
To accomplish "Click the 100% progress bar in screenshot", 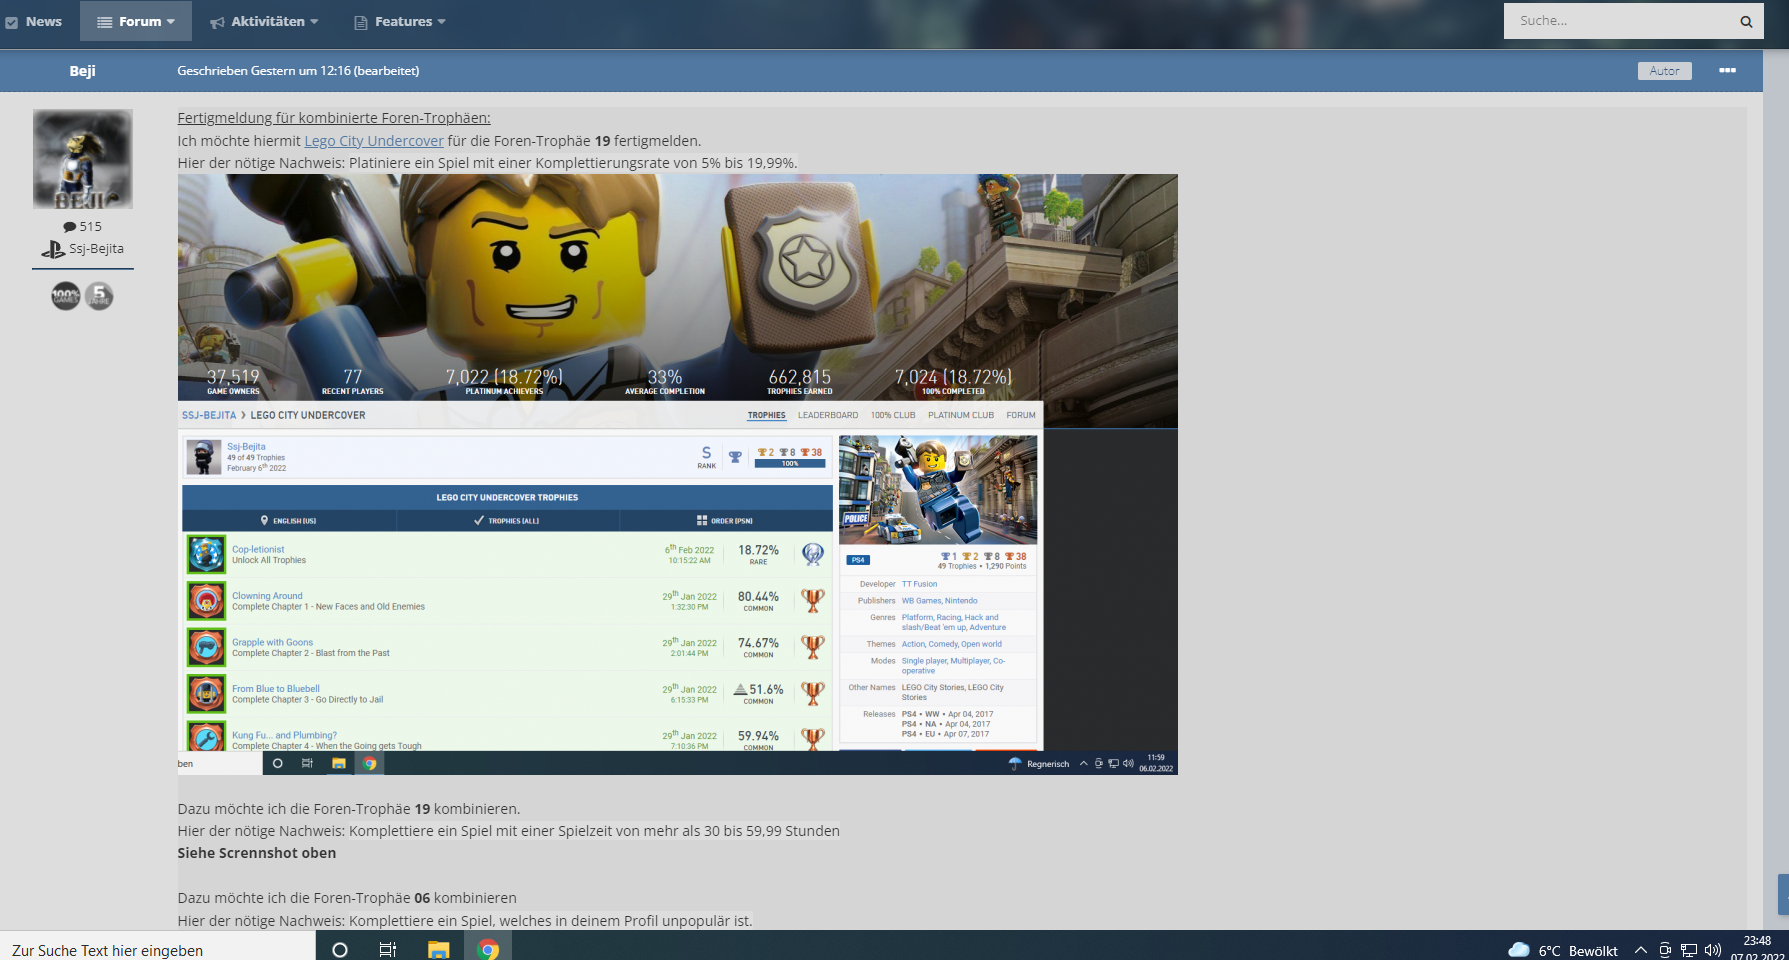I will [x=790, y=464].
